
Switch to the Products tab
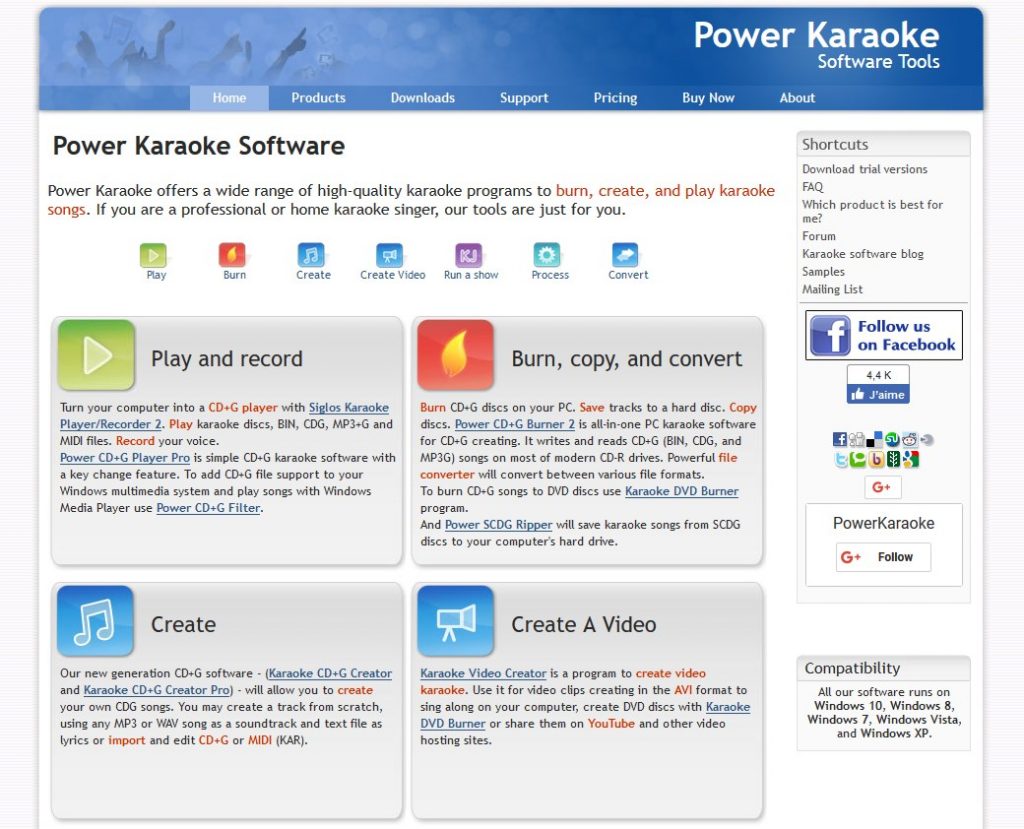click(318, 98)
